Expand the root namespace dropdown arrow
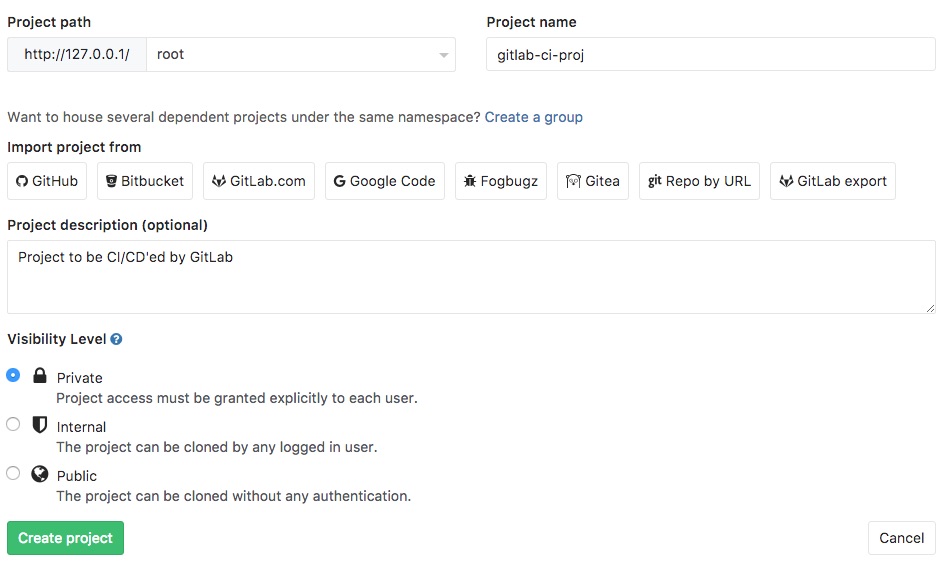 pyautogui.click(x=444, y=55)
